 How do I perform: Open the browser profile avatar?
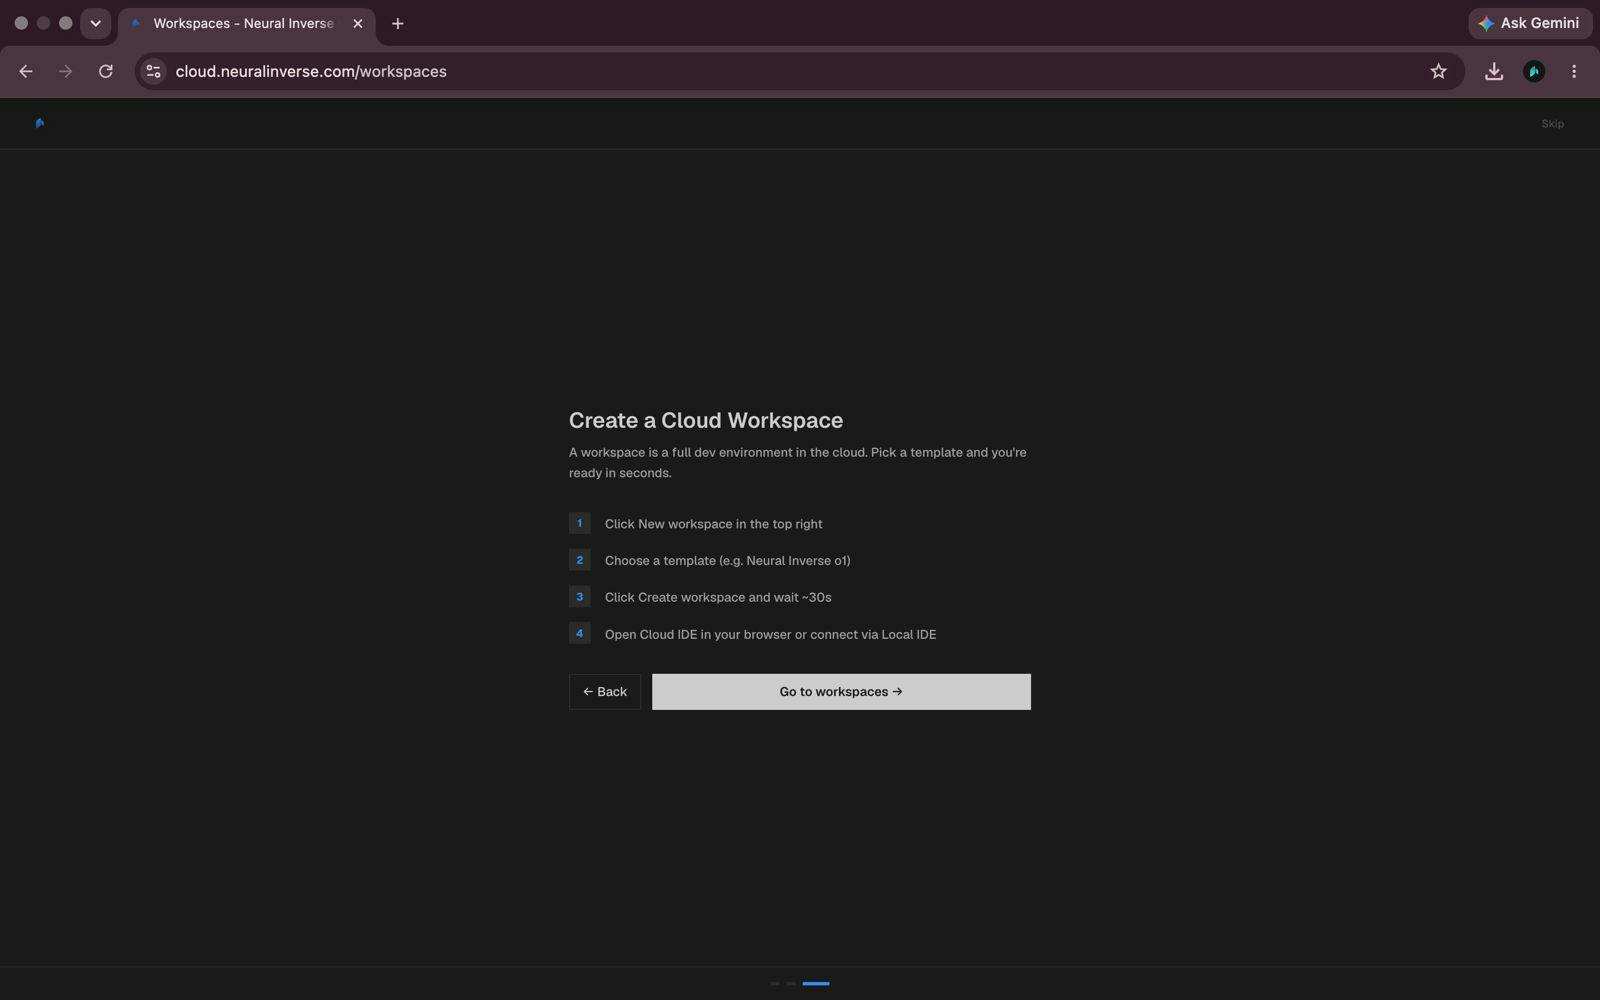[x=1534, y=71]
